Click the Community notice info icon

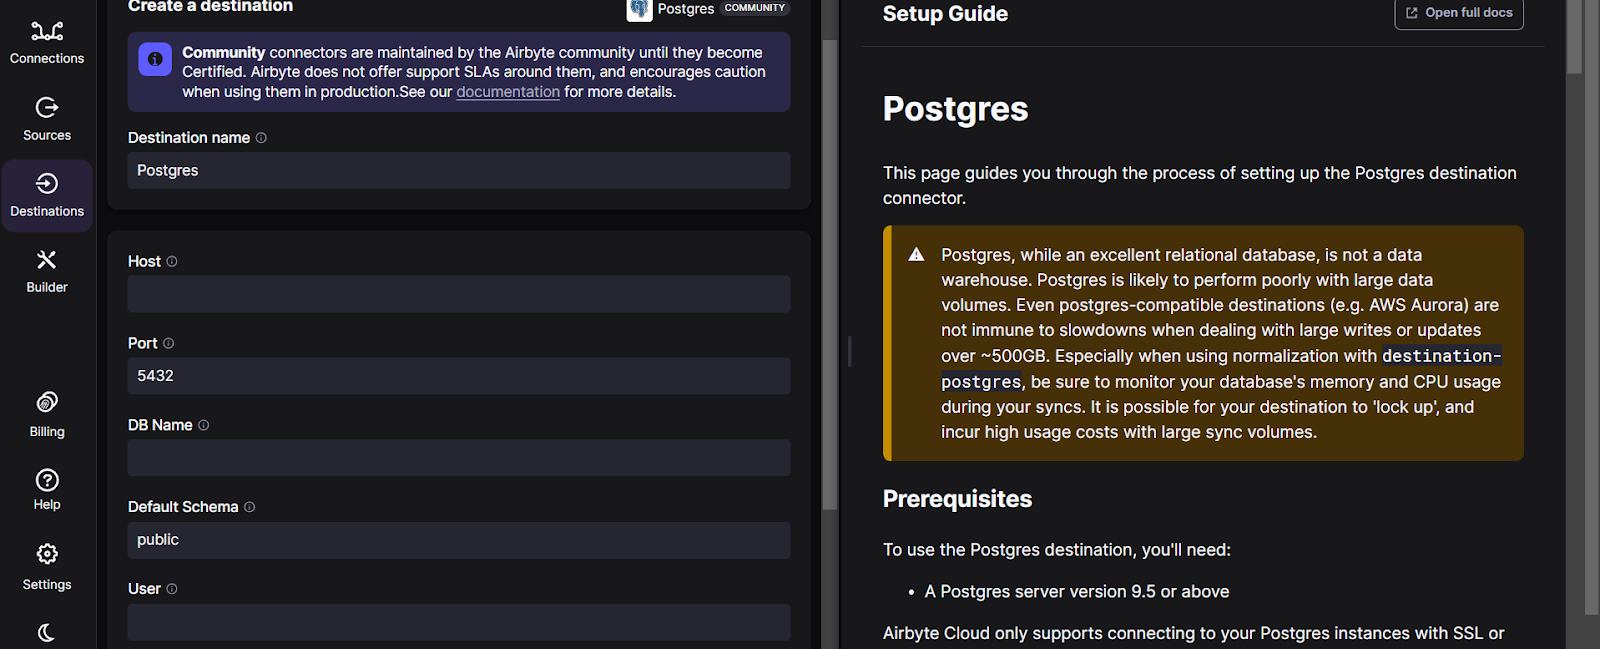155,59
